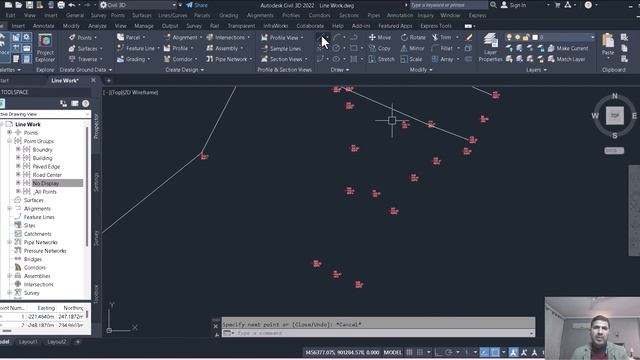
Task: Click the Save icon in quick access toolbar
Action: click(x=29, y=5)
